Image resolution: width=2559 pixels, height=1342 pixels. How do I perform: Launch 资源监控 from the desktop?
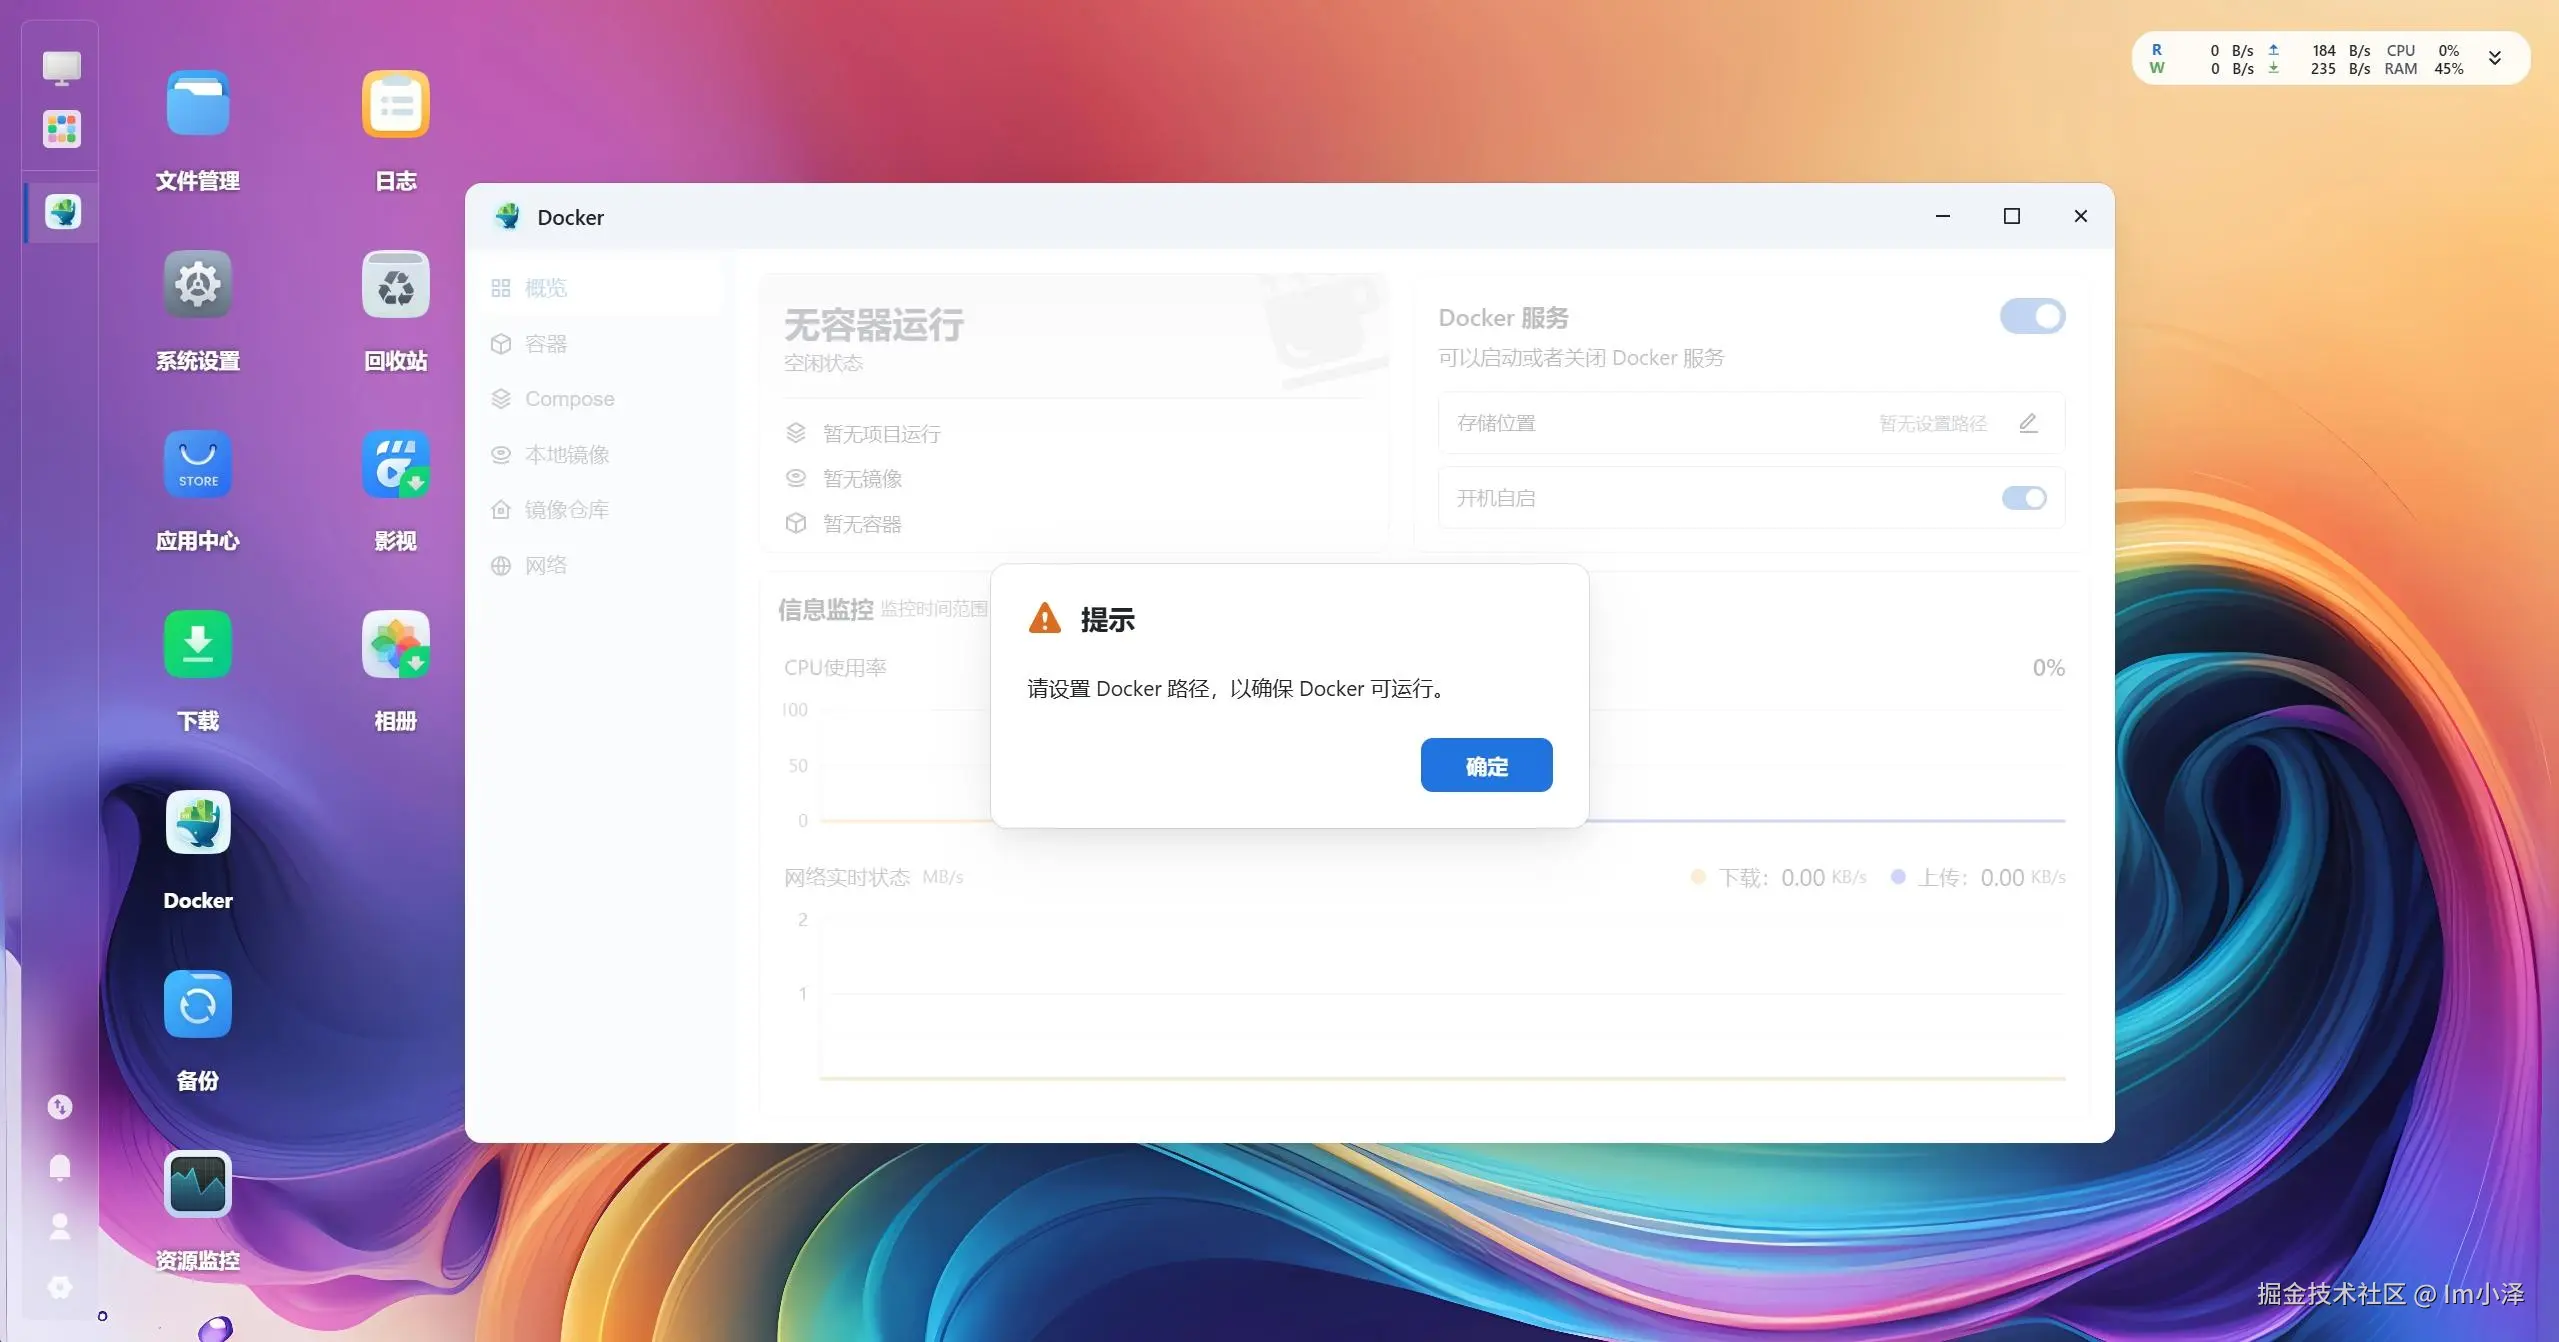tap(197, 1183)
